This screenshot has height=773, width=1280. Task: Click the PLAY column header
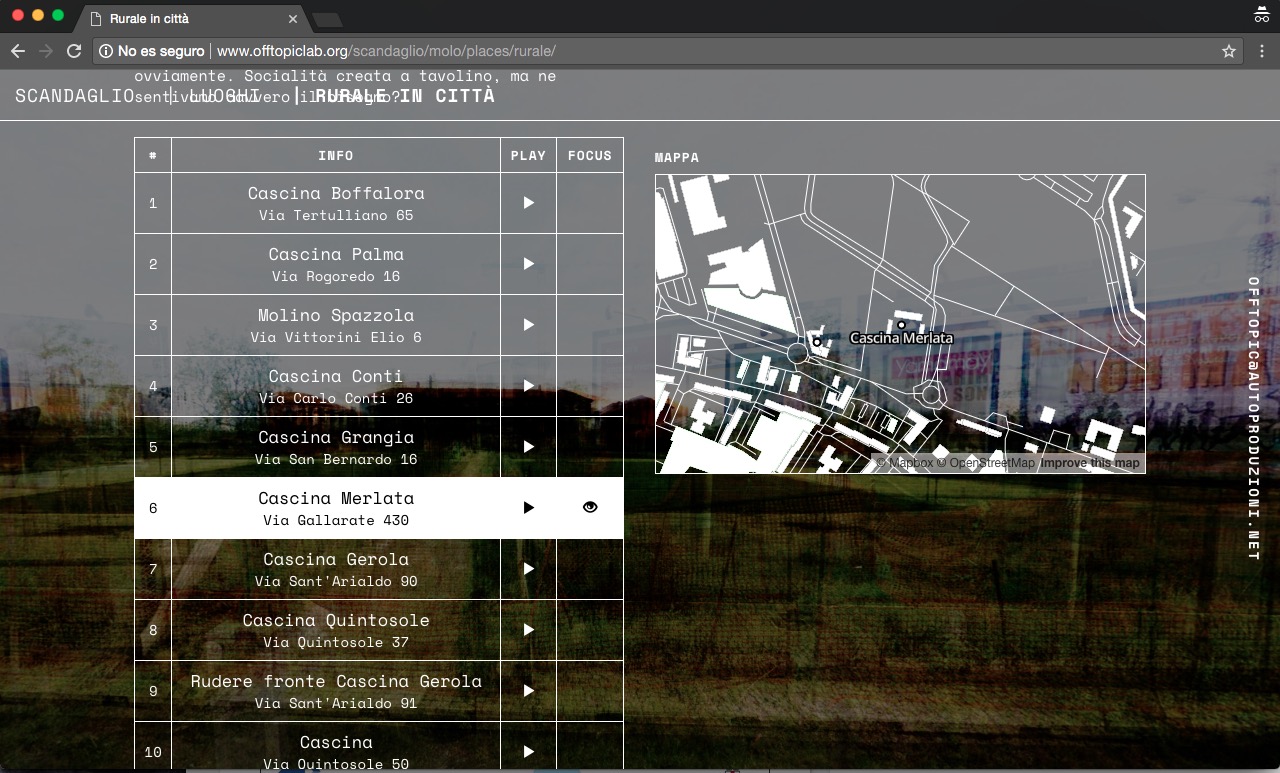coord(528,155)
